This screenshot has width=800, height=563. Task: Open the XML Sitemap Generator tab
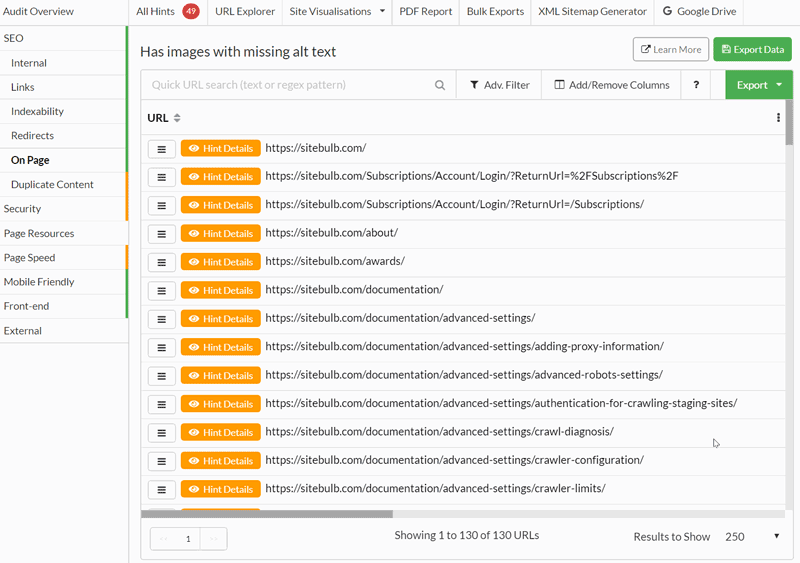click(x=592, y=11)
